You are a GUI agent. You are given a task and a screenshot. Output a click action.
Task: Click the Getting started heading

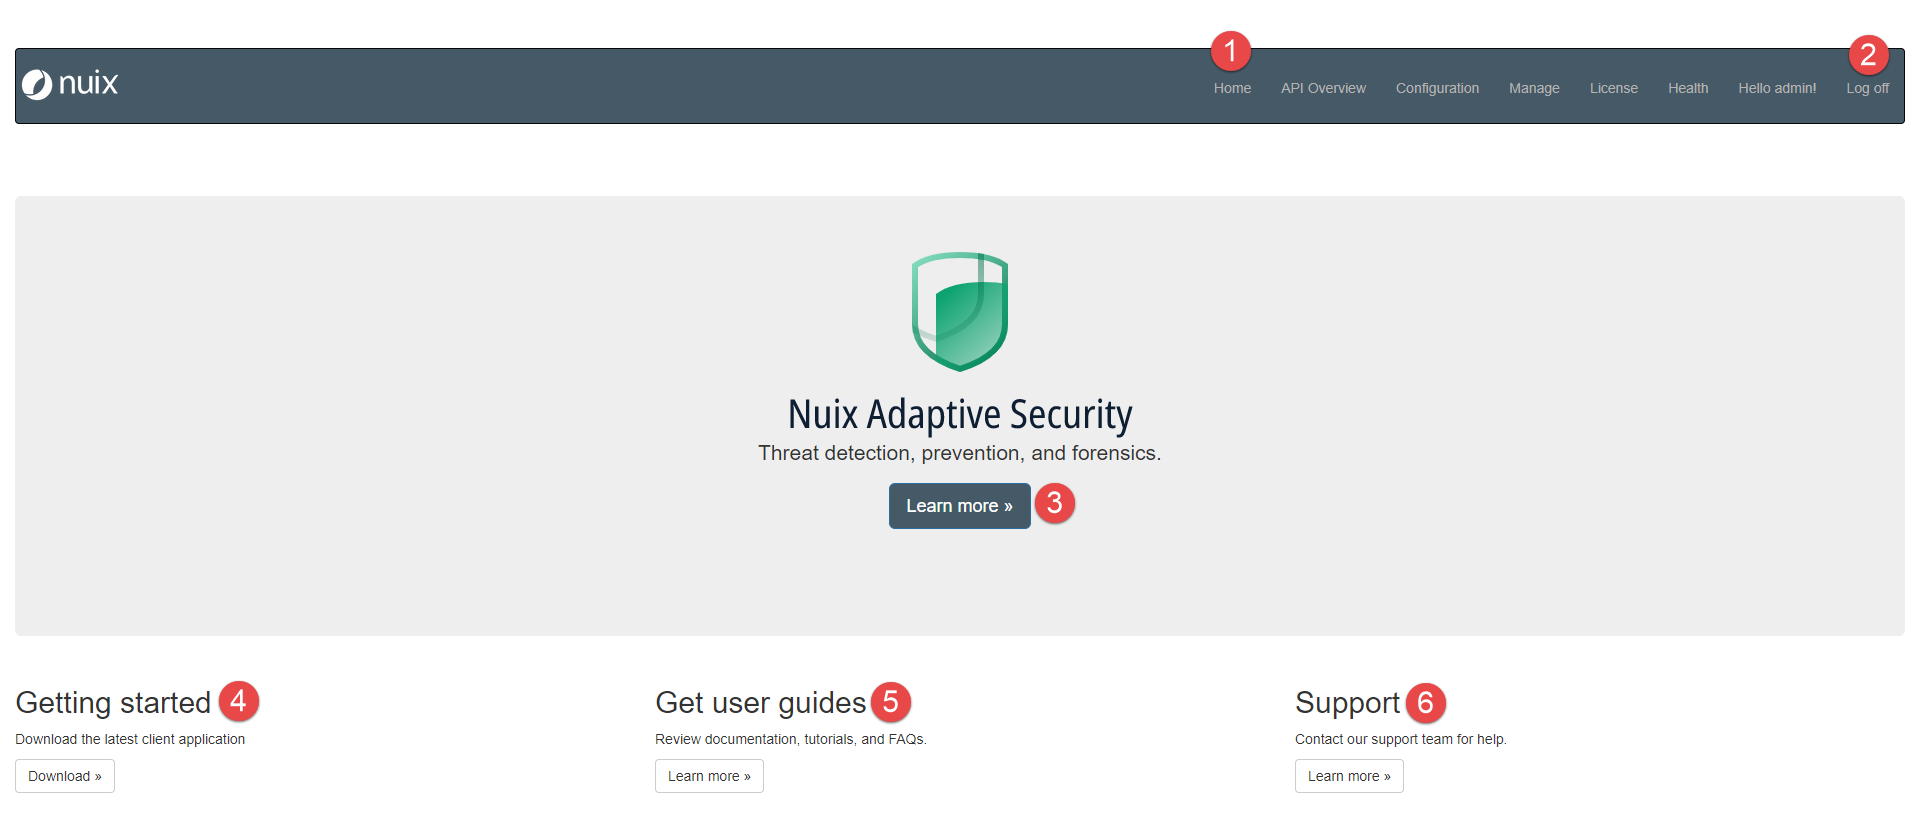(113, 702)
